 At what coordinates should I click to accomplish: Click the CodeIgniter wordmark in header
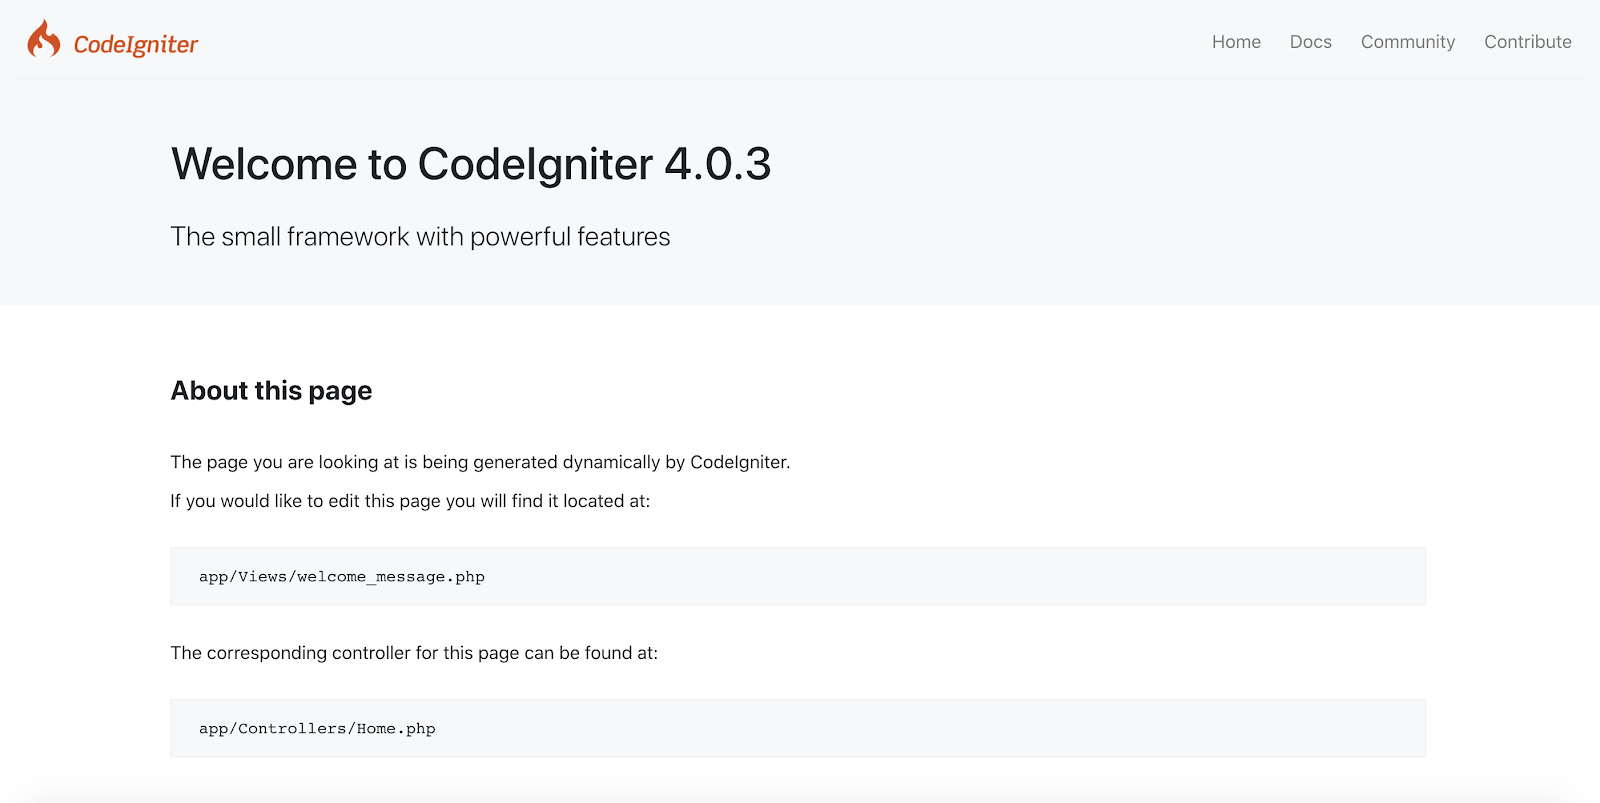(x=136, y=44)
